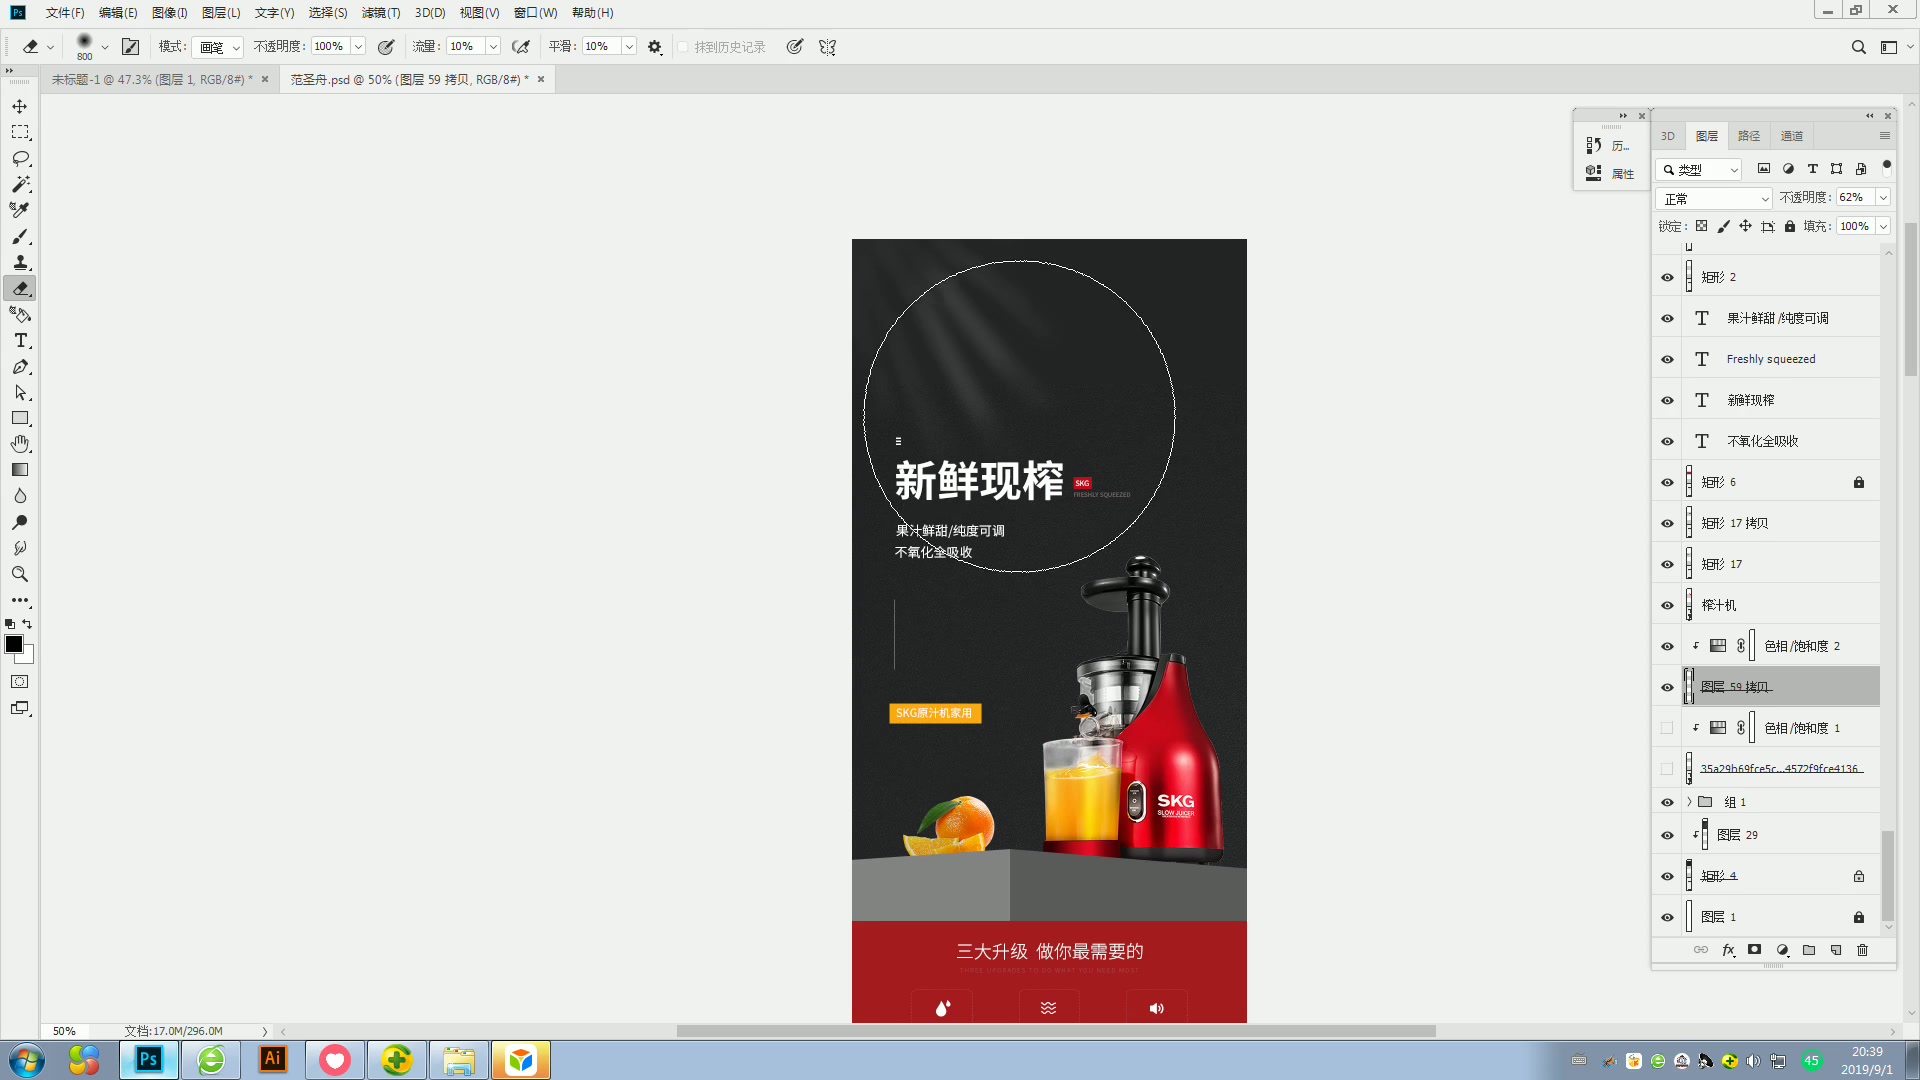Open smoothing value dropdown arrow
The height and width of the screenshot is (1080, 1920).
tap(629, 47)
